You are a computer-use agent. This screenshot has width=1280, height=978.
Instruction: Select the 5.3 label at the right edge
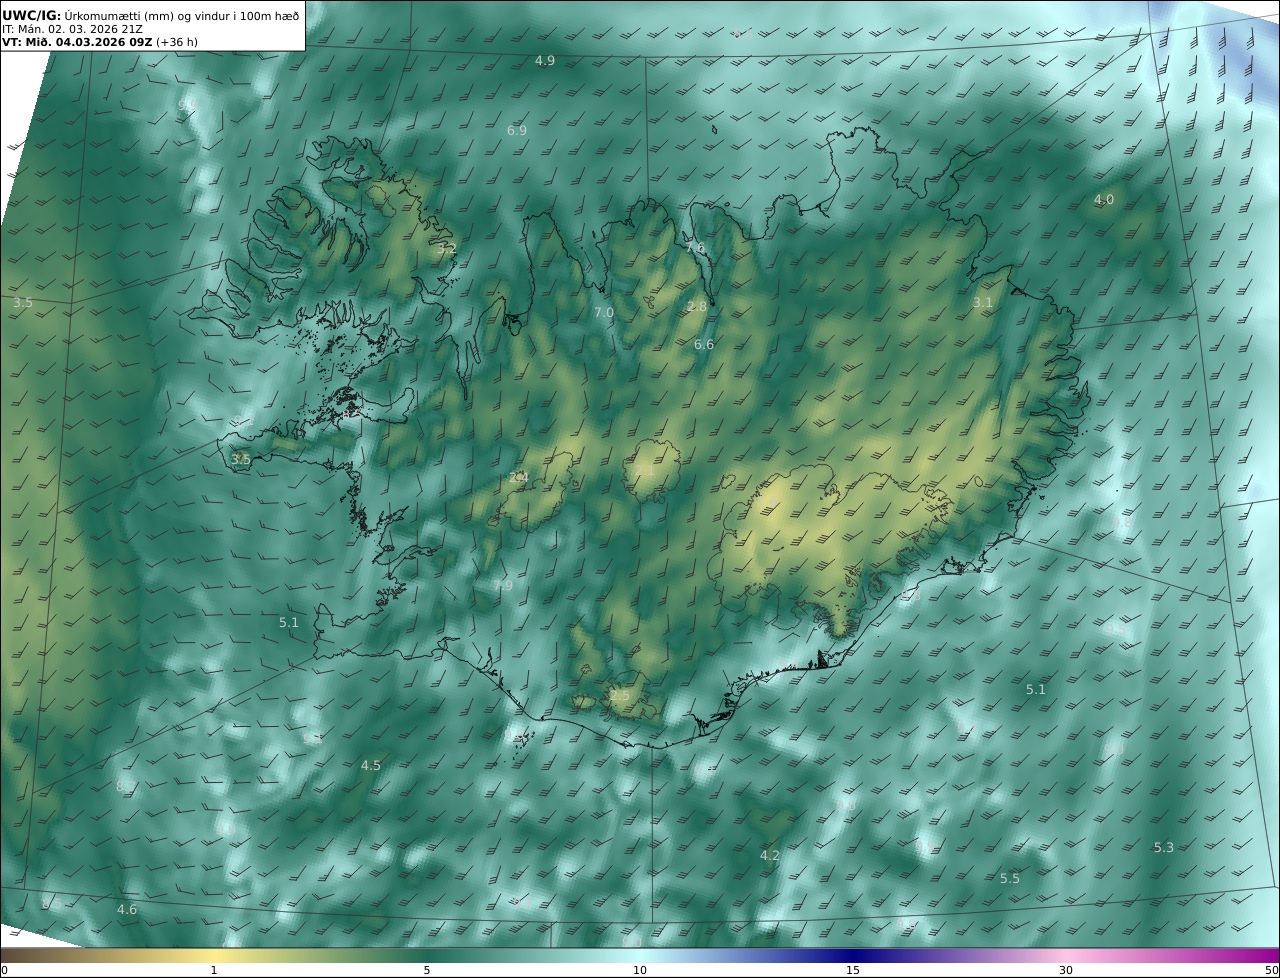tap(1164, 848)
